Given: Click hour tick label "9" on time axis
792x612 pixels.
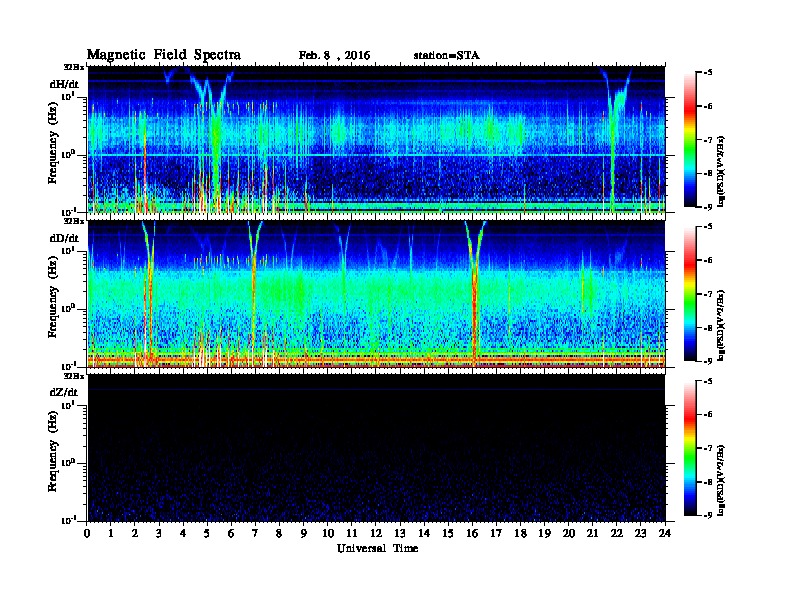Looking at the screenshot, I should coord(303,533).
